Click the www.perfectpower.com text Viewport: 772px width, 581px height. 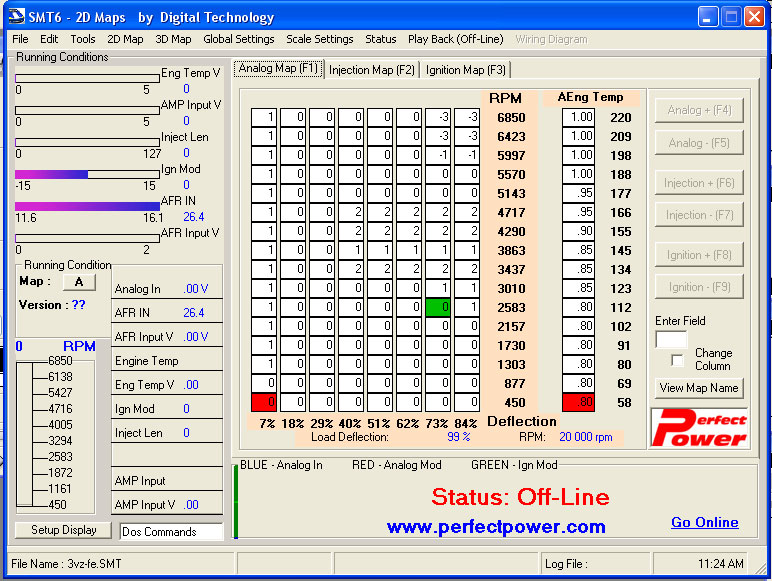pos(496,527)
